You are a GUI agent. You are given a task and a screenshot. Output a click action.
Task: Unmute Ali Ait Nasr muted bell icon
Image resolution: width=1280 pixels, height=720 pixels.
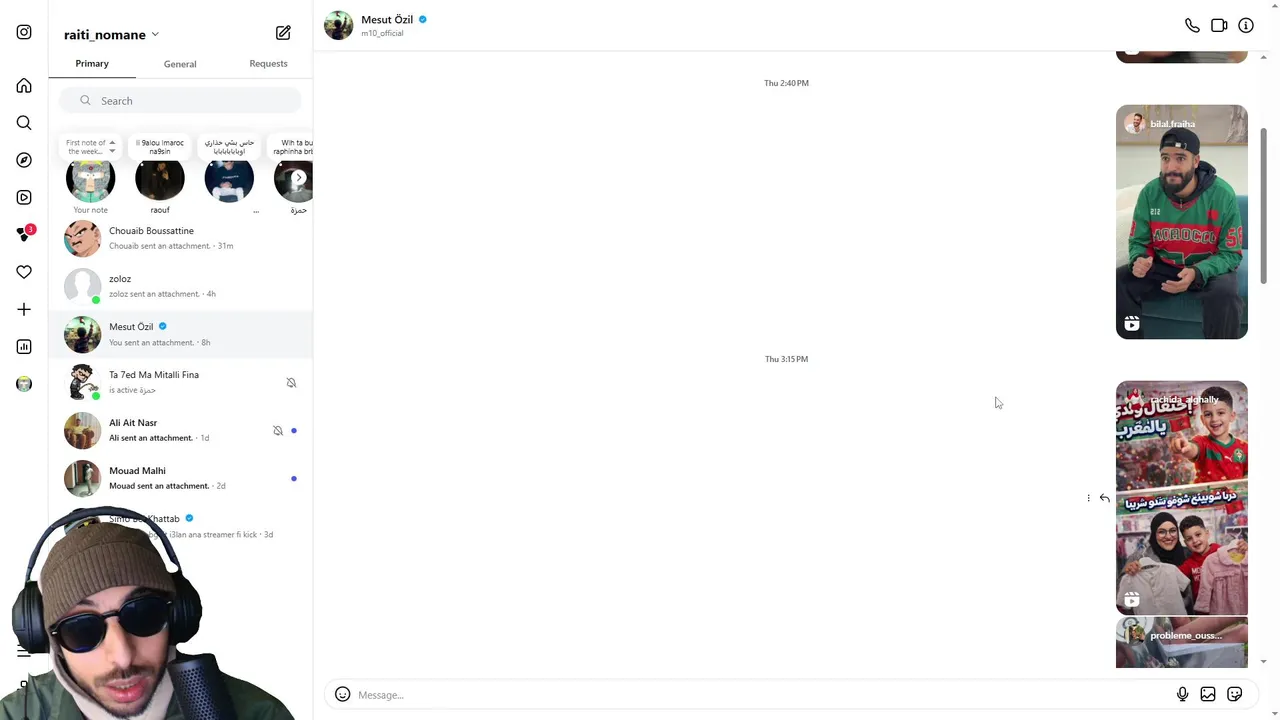tap(278, 431)
